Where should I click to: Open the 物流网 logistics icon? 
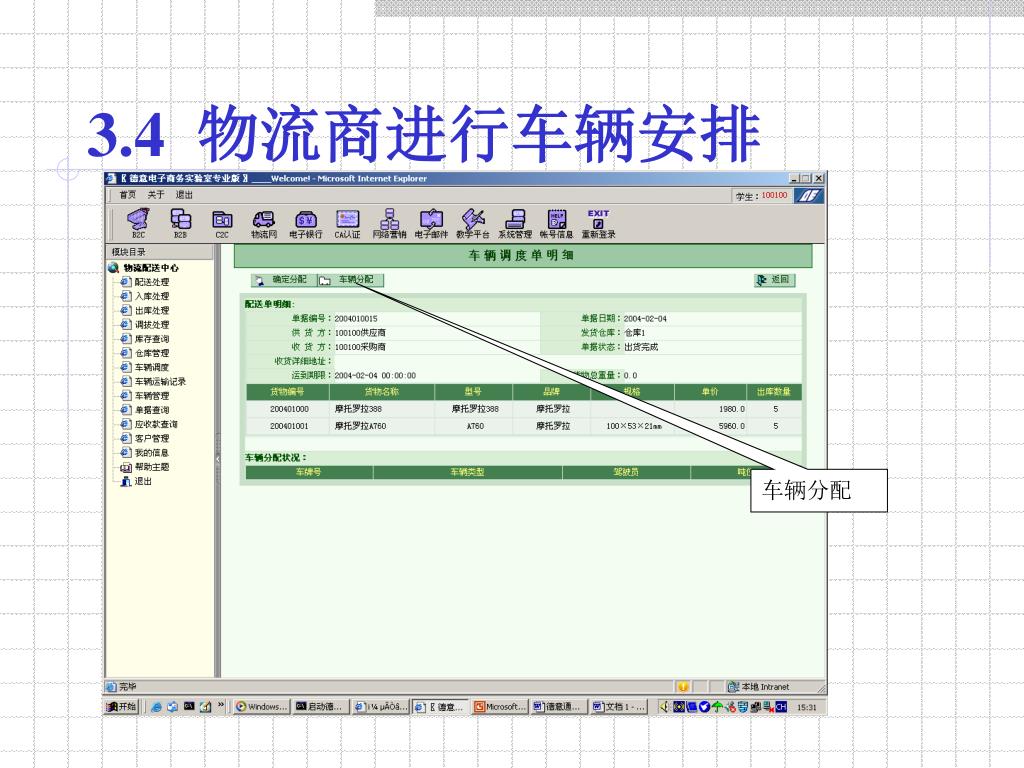[x=264, y=223]
